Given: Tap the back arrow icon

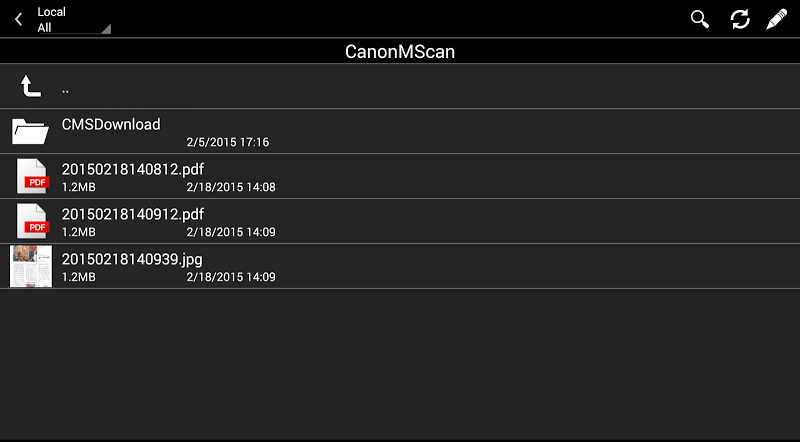Looking at the screenshot, I should coord(18,19).
